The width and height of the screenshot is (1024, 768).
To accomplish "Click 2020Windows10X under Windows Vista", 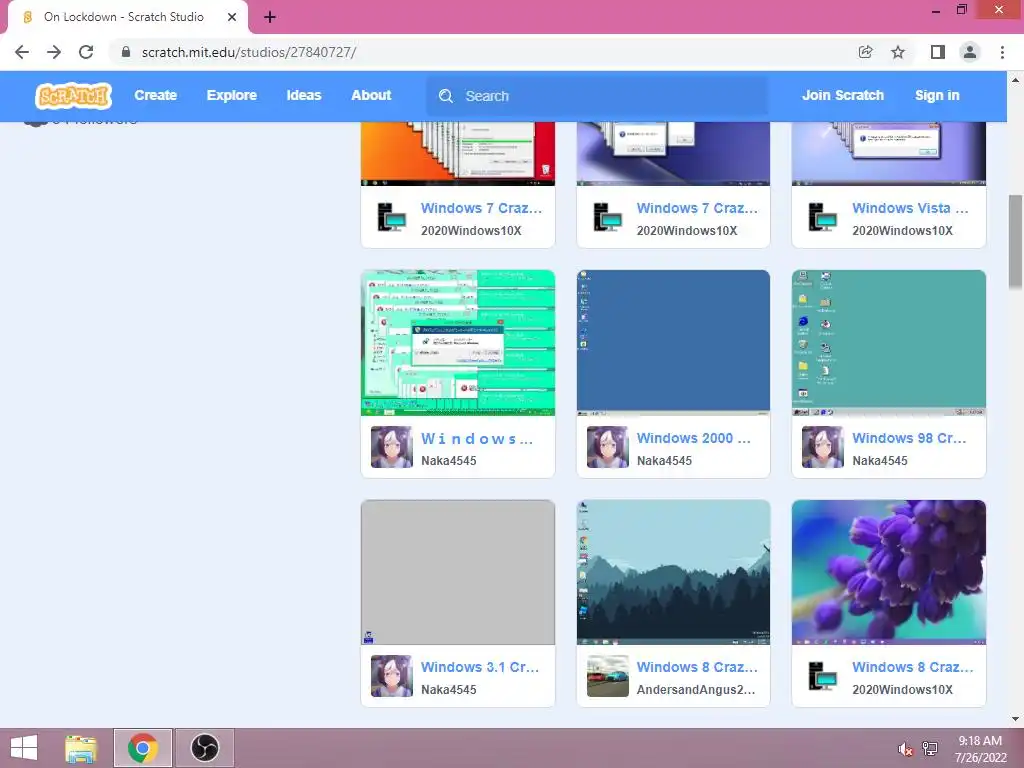I will point(903,231).
